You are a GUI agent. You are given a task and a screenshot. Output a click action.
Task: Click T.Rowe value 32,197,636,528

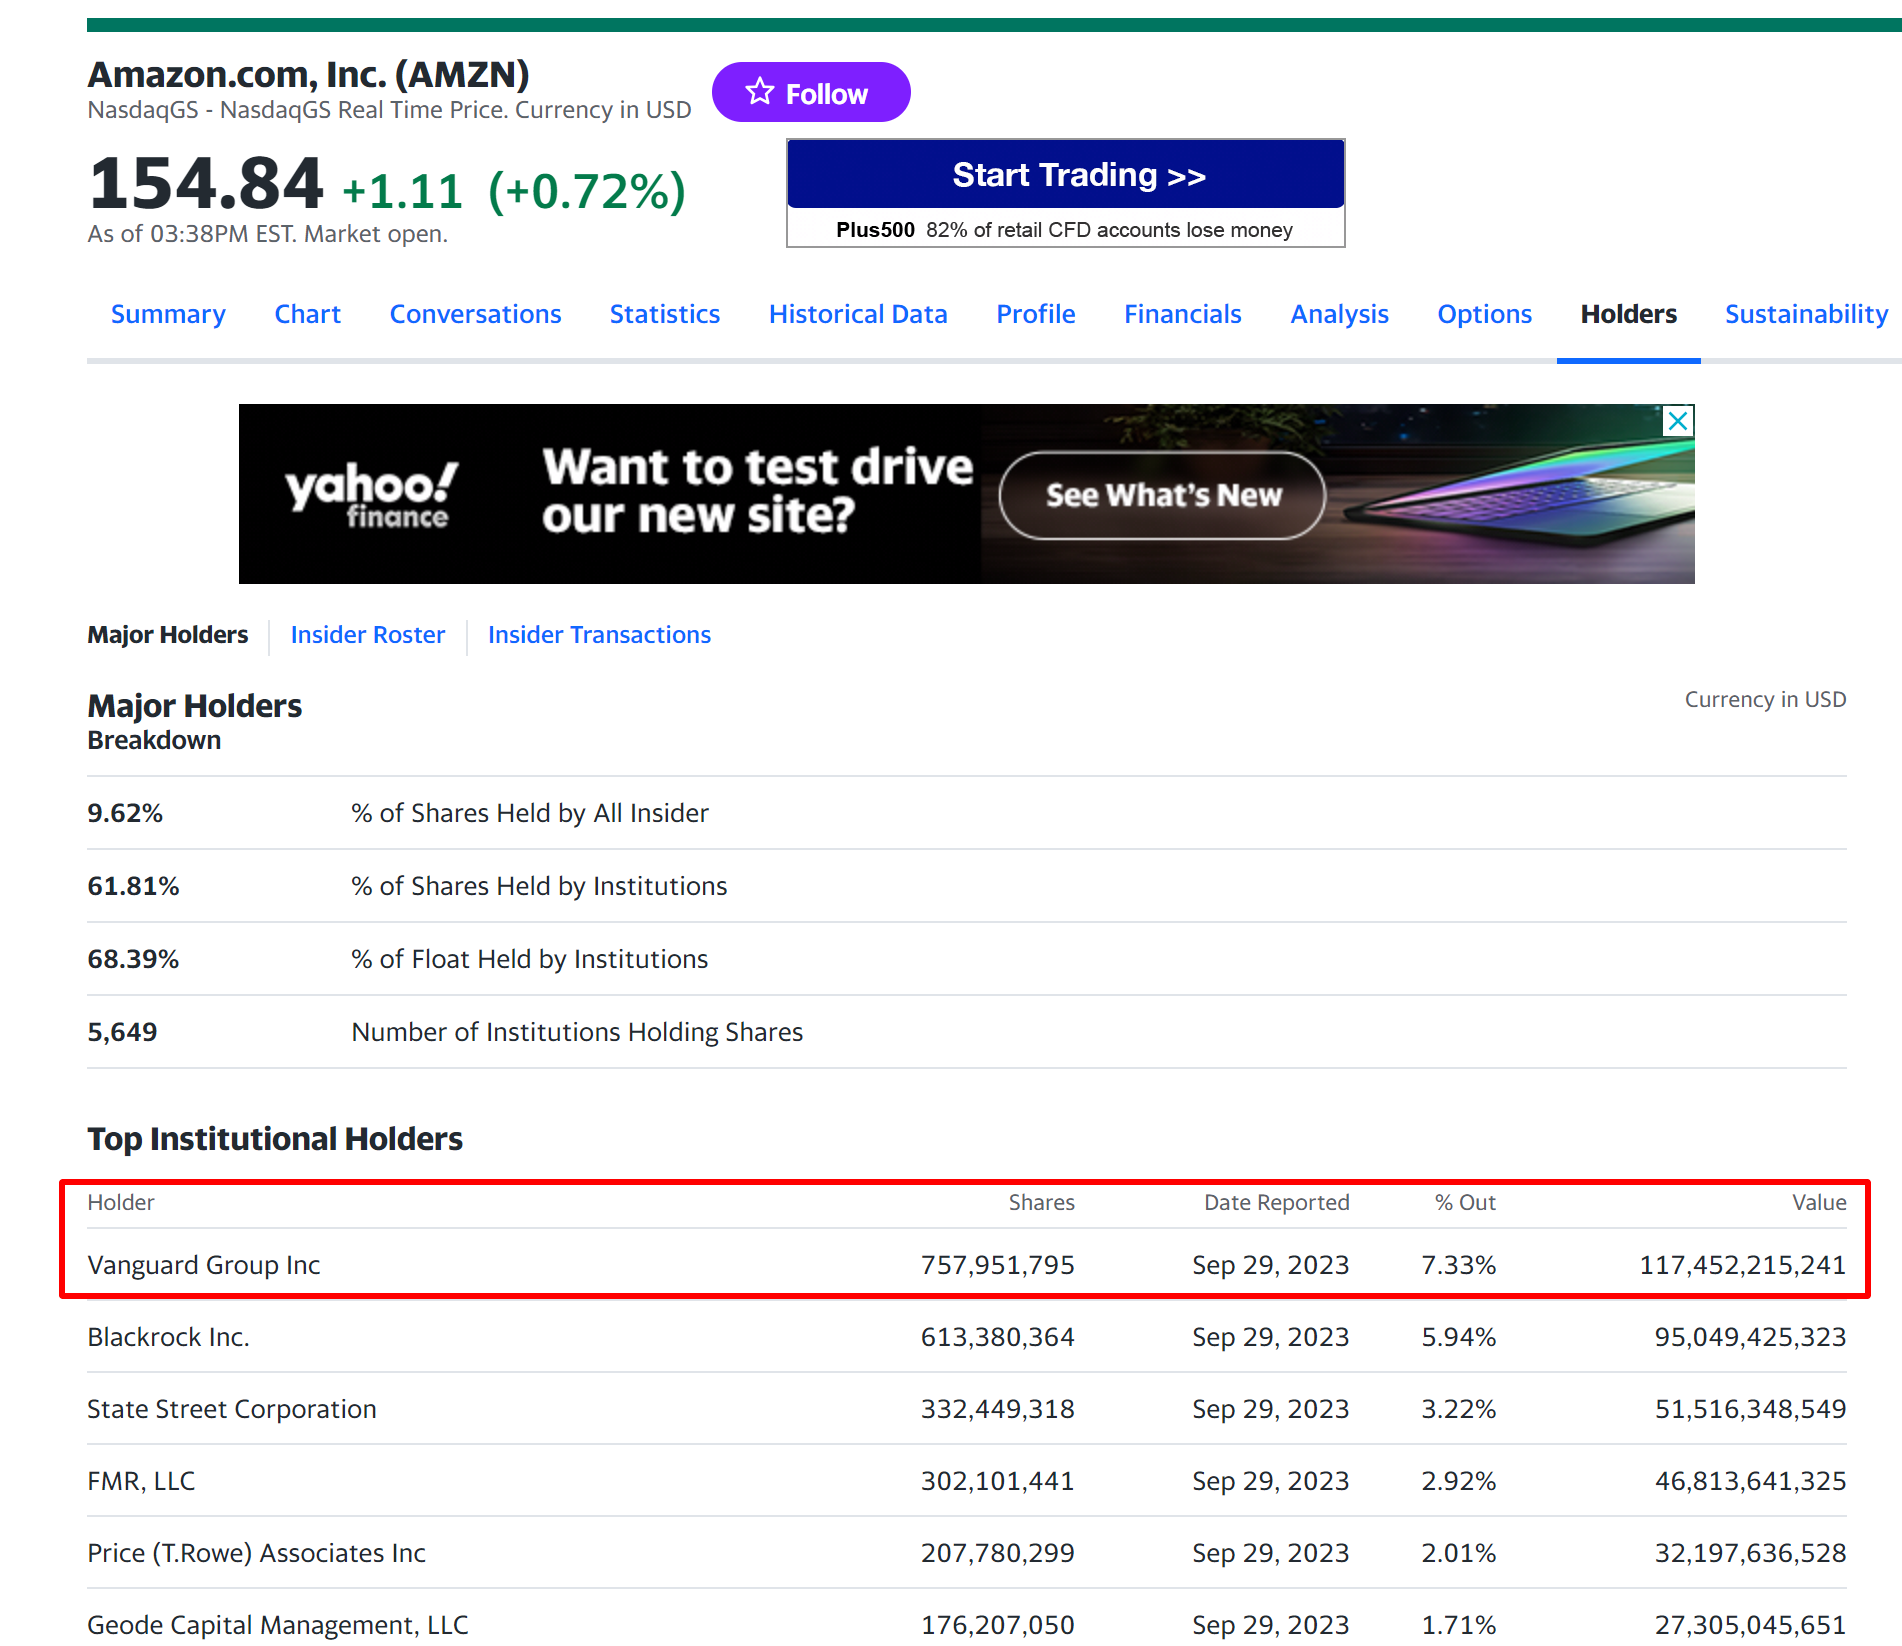coord(1750,1553)
